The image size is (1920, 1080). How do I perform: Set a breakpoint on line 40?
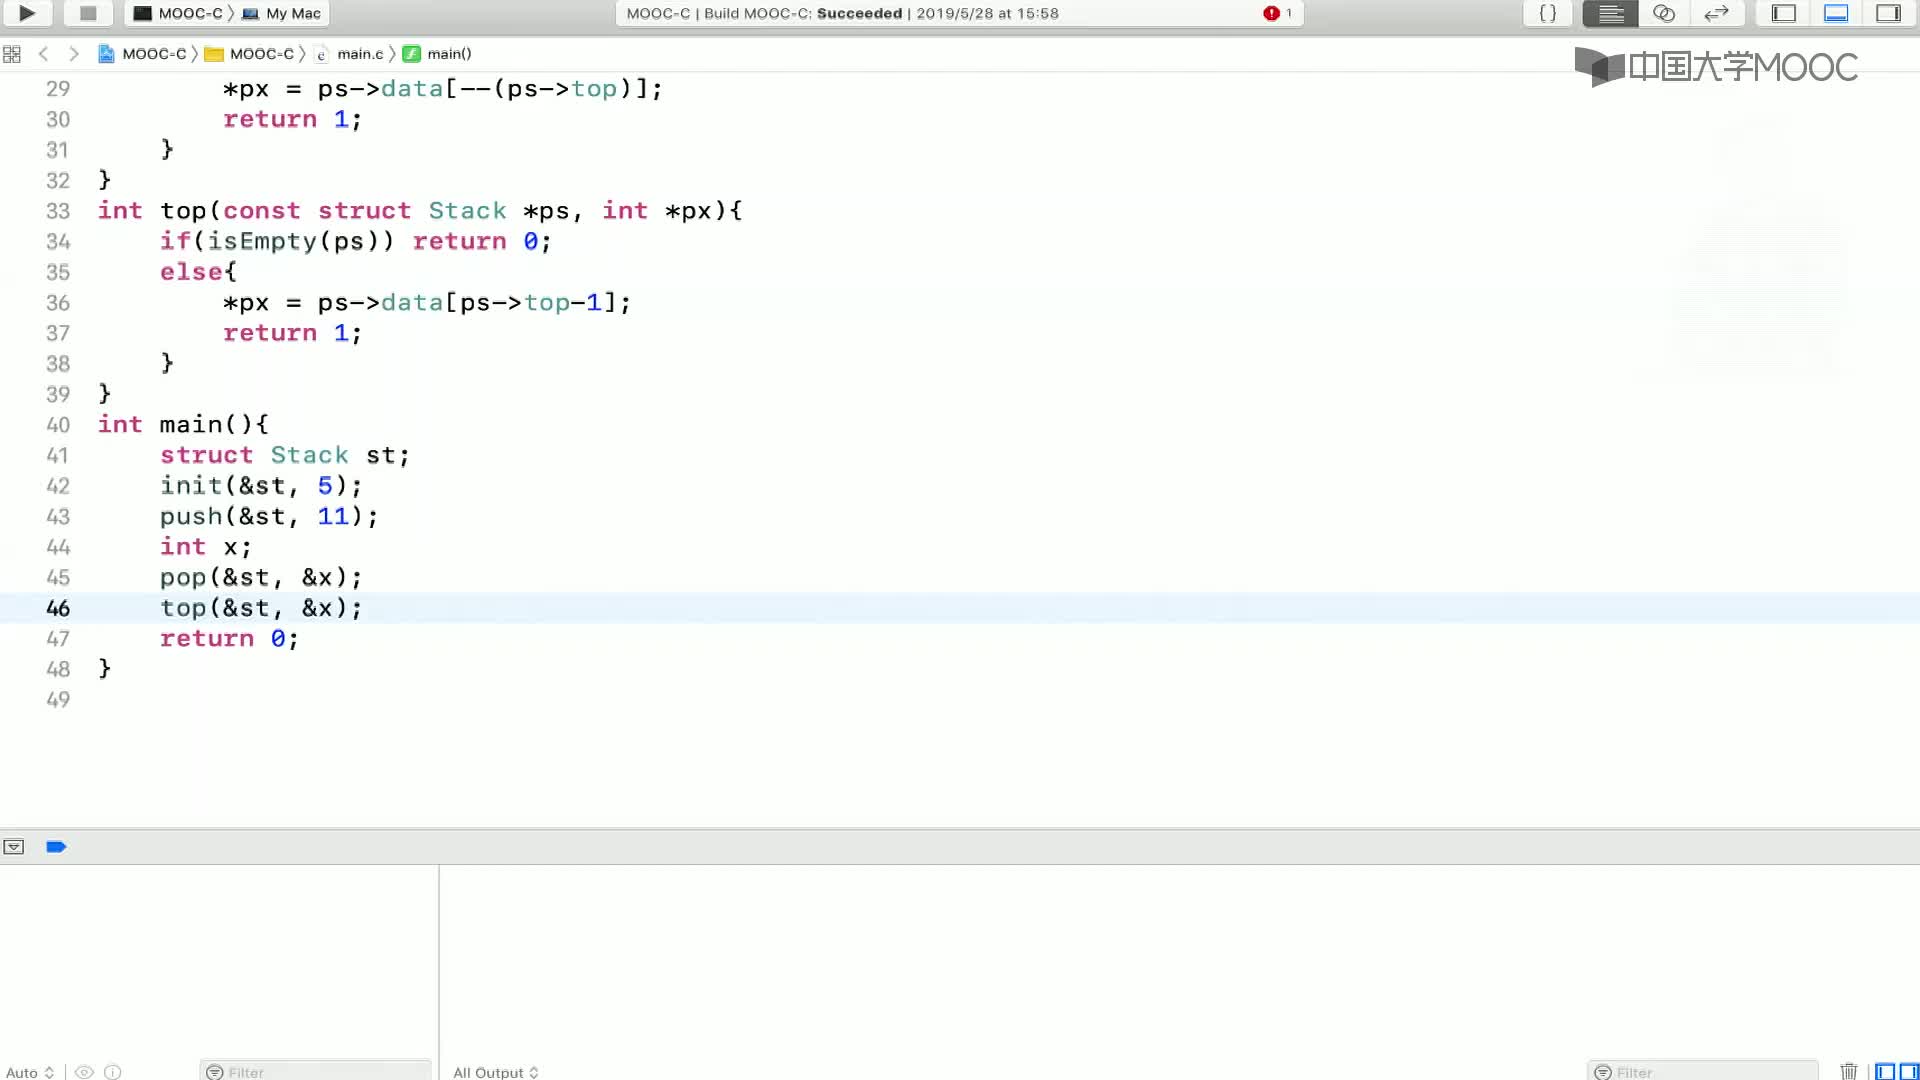pyautogui.click(x=58, y=425)
